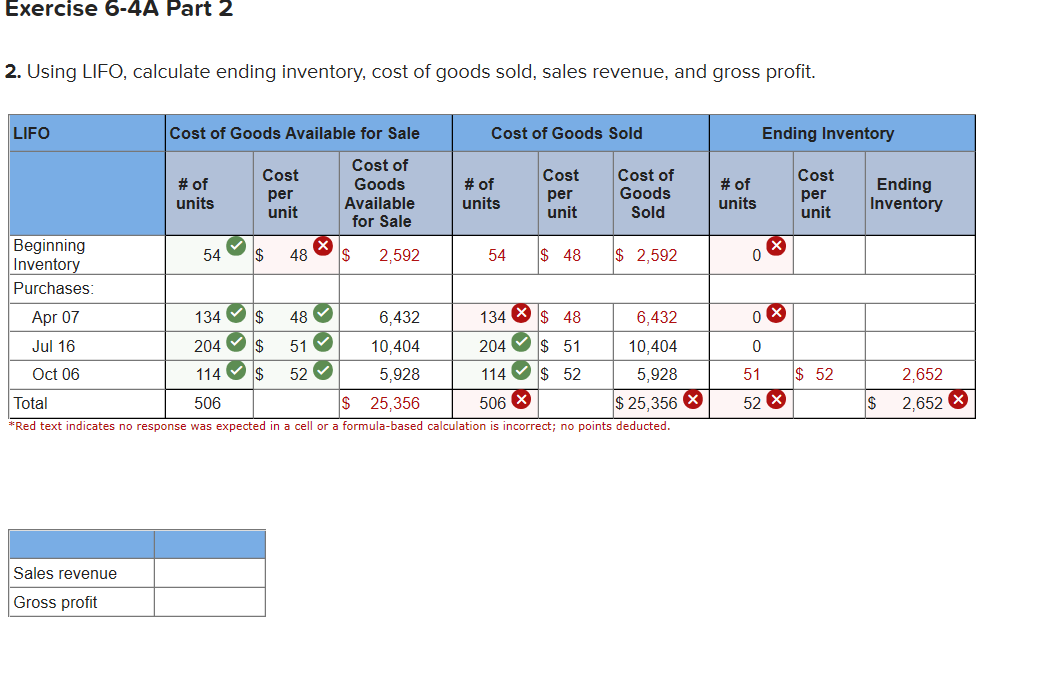Click red X beside Beginning Inventory cost 48

coord(323,246)
